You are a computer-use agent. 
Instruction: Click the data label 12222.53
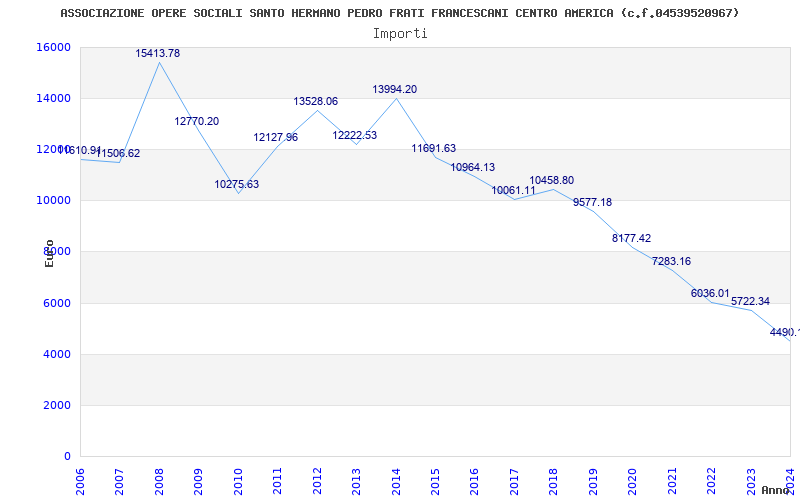(355, 135)
